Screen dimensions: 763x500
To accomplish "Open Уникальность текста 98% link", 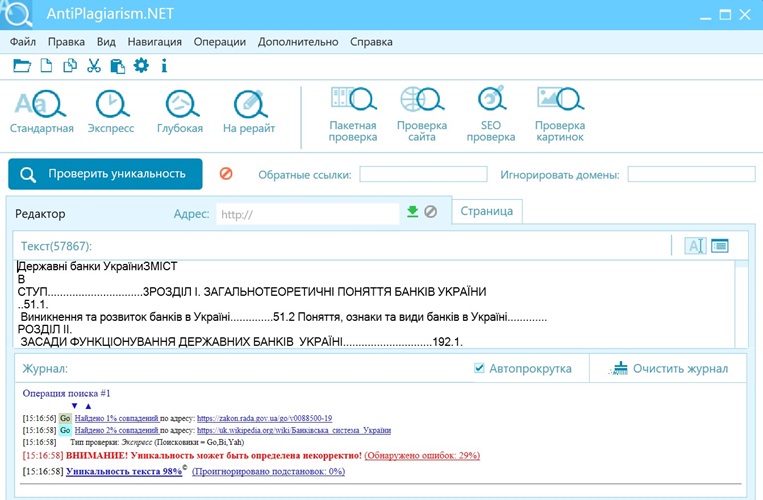I will click(124, 471).
